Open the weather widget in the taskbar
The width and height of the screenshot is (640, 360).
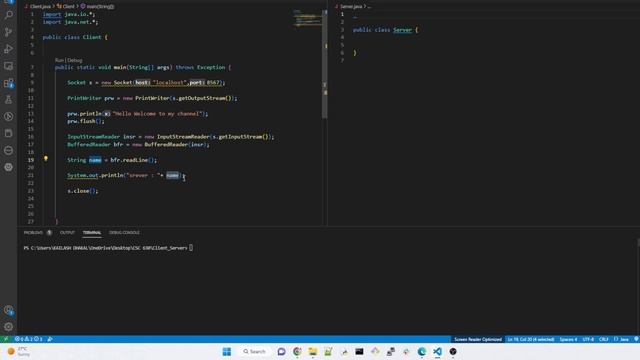pos(19,351)
